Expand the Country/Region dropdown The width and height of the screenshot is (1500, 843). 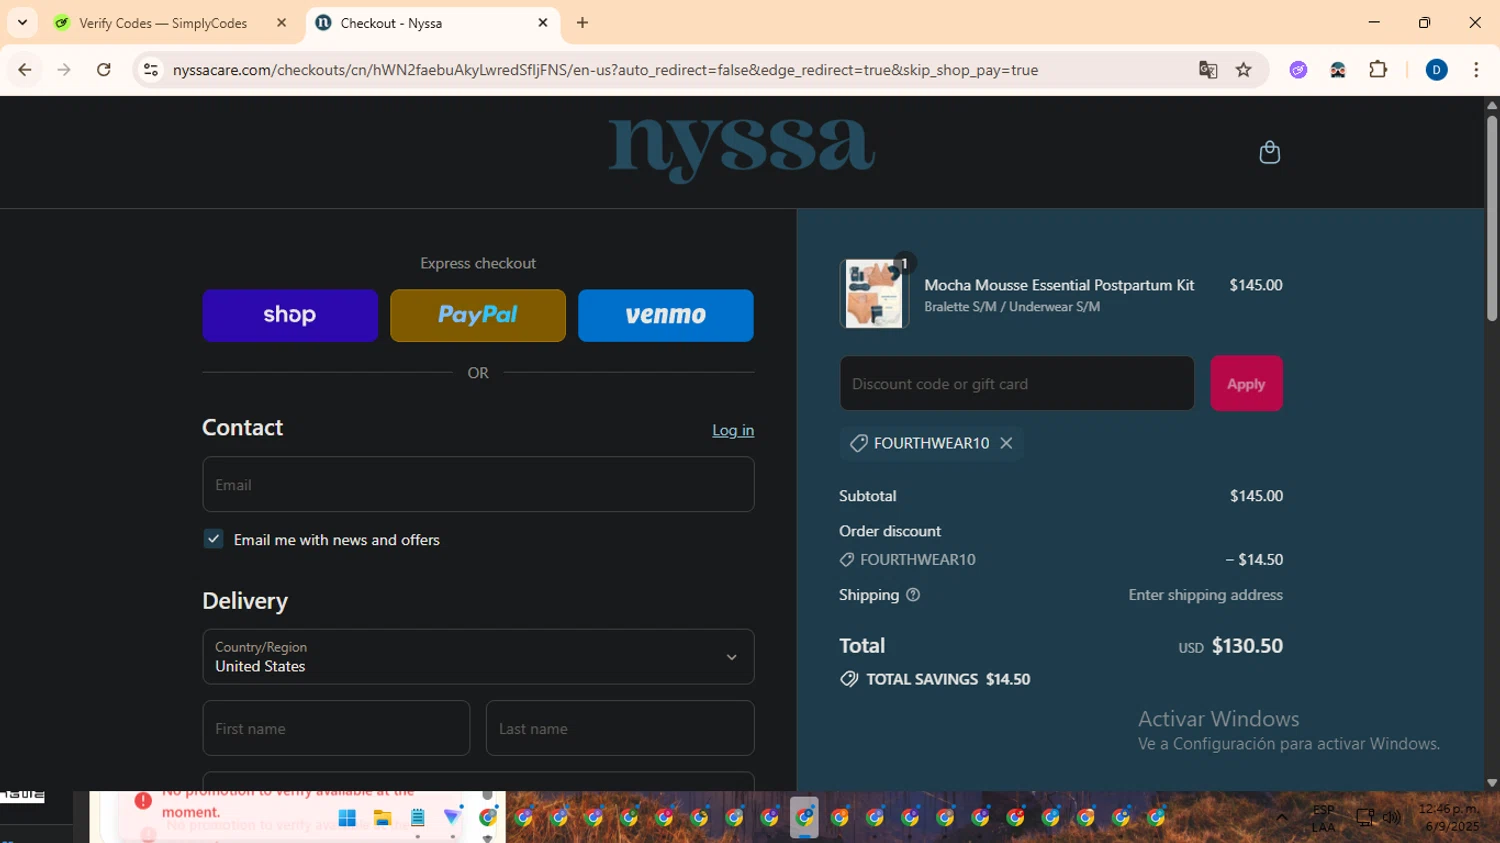(x=478, y=657)
